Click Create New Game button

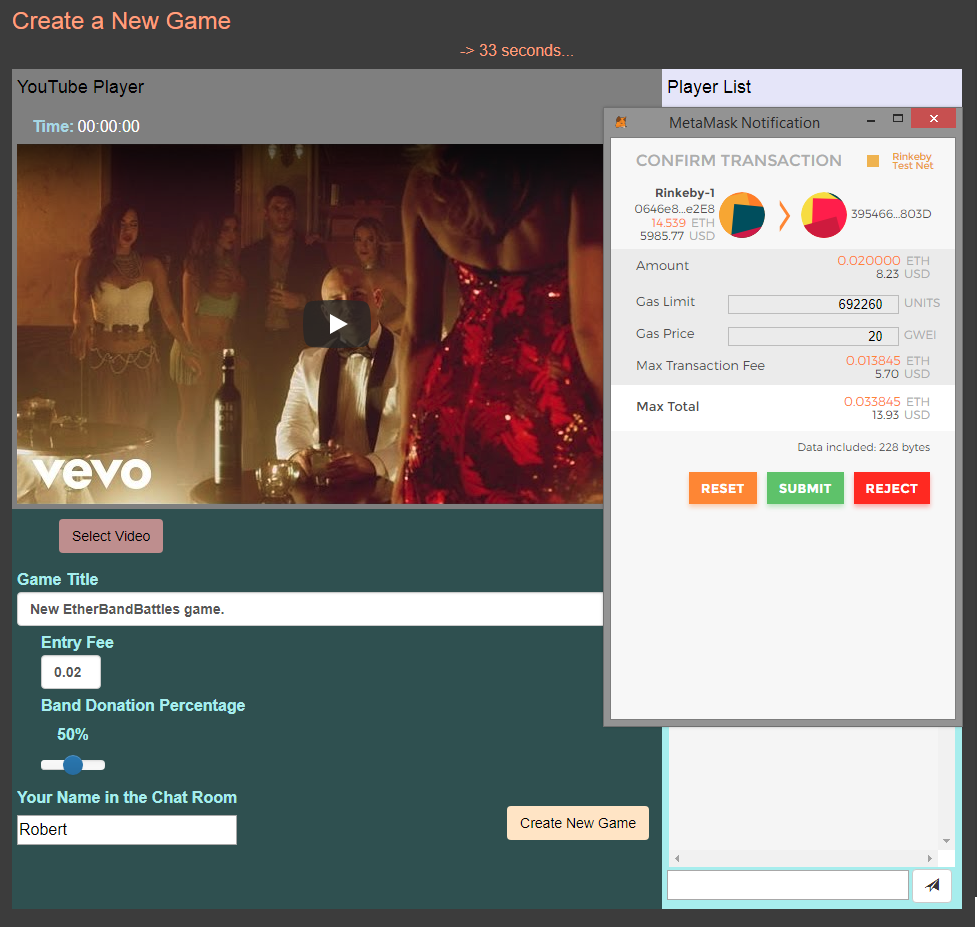point(578,823)
